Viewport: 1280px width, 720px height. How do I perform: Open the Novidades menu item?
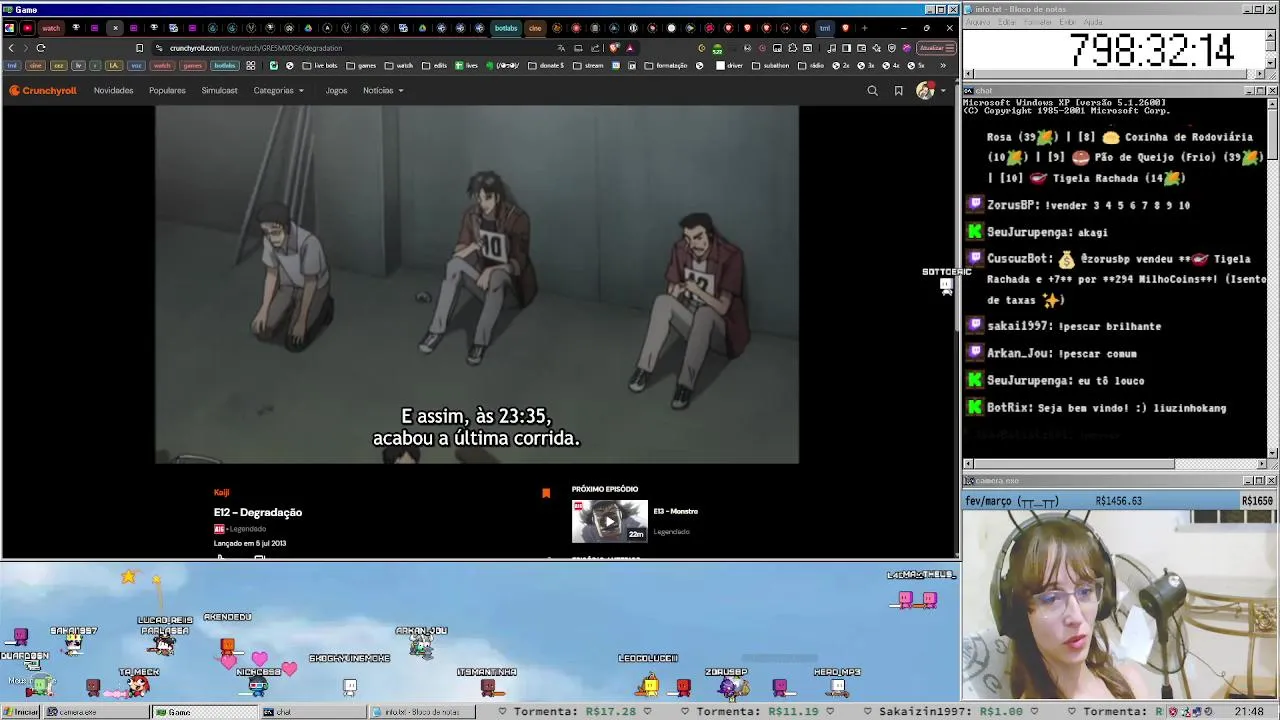click(113, 91)
